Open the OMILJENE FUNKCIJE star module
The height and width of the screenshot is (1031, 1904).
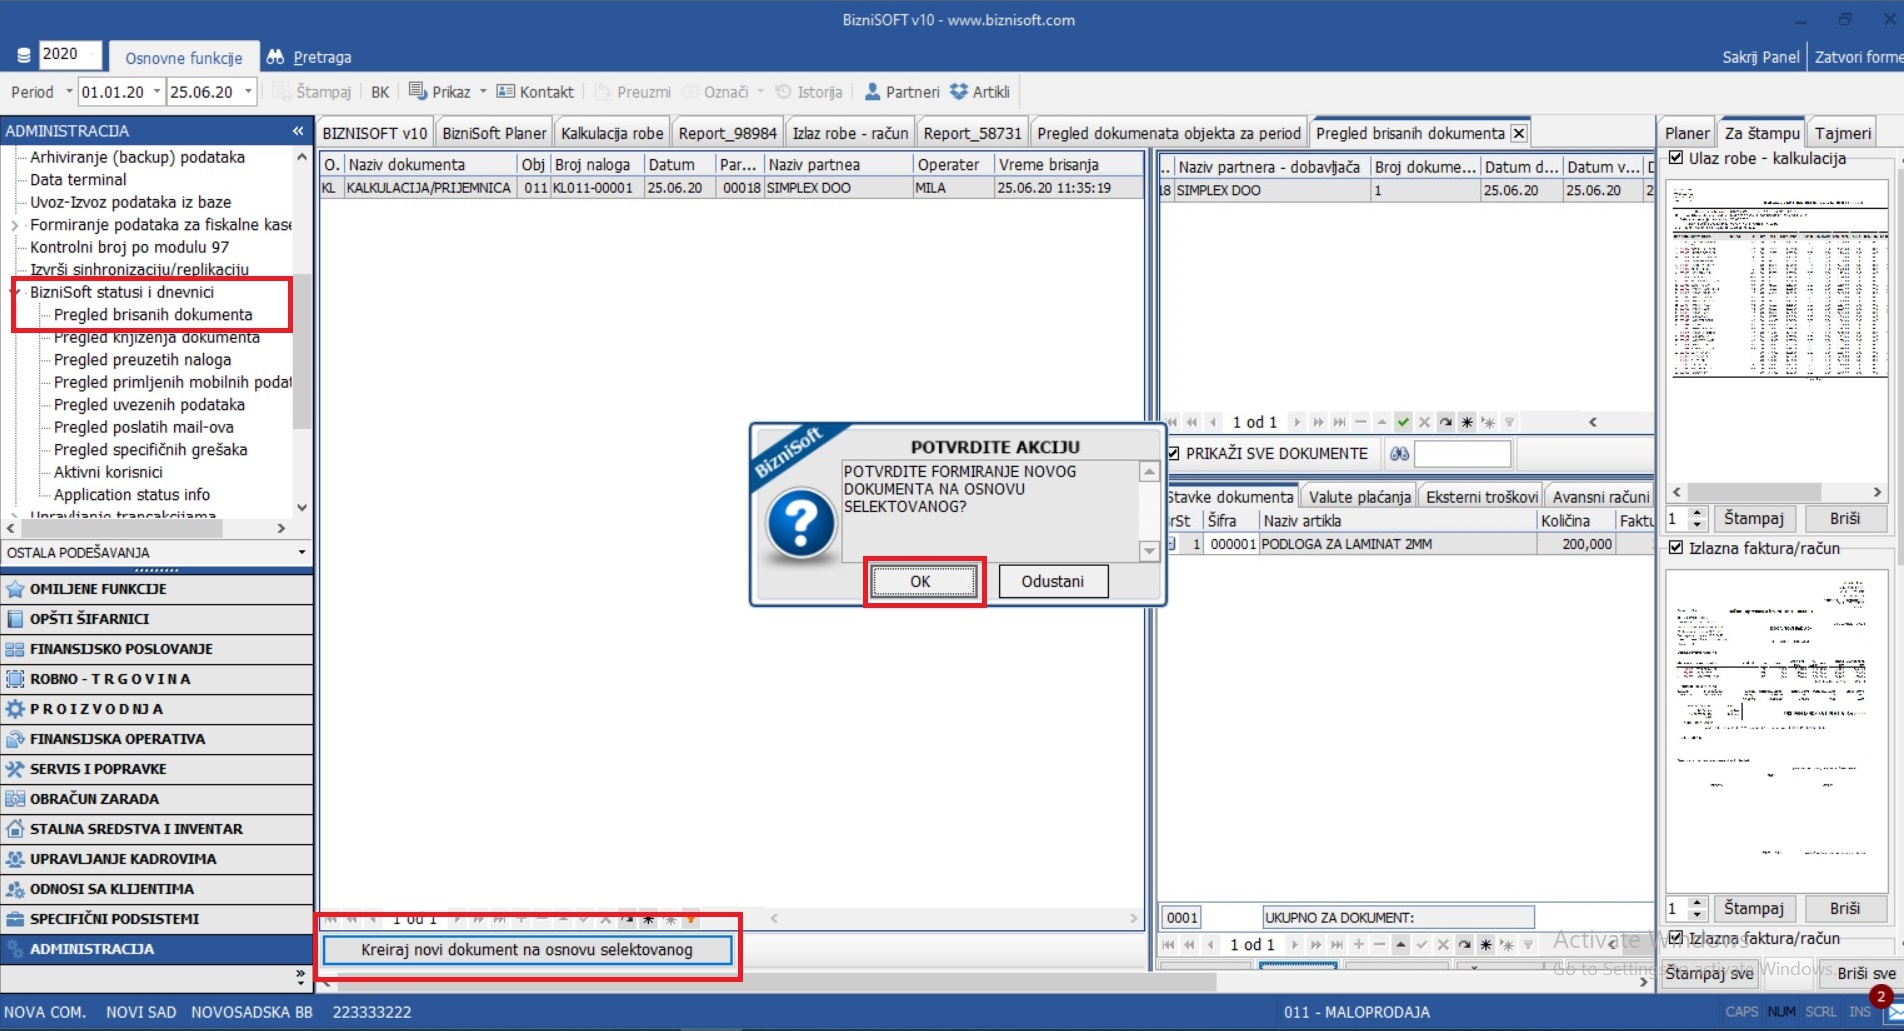tap(157, 589)
